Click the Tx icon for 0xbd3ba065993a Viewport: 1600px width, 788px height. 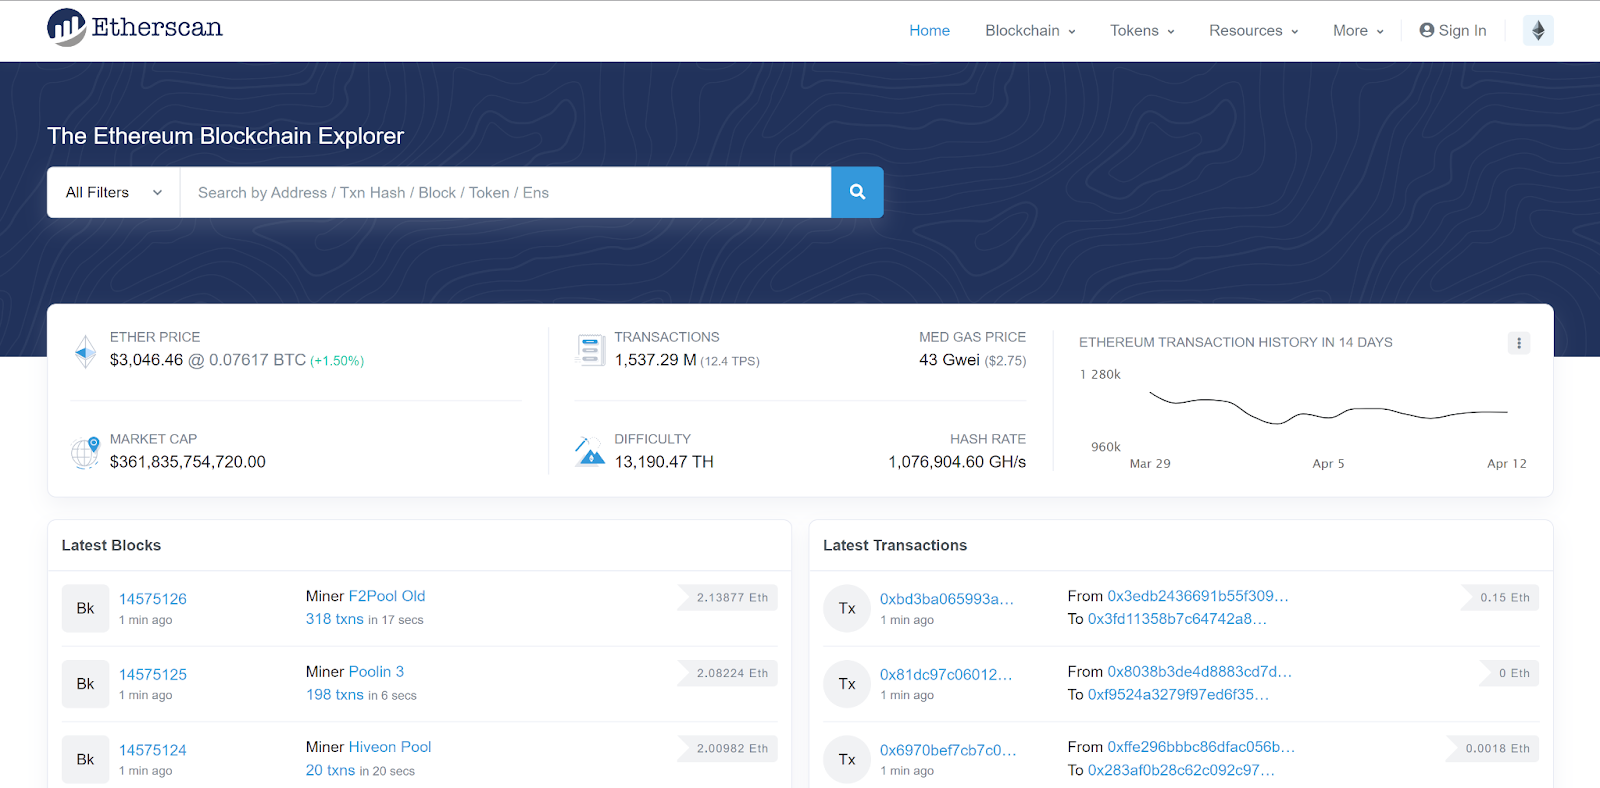coord(847,608)
